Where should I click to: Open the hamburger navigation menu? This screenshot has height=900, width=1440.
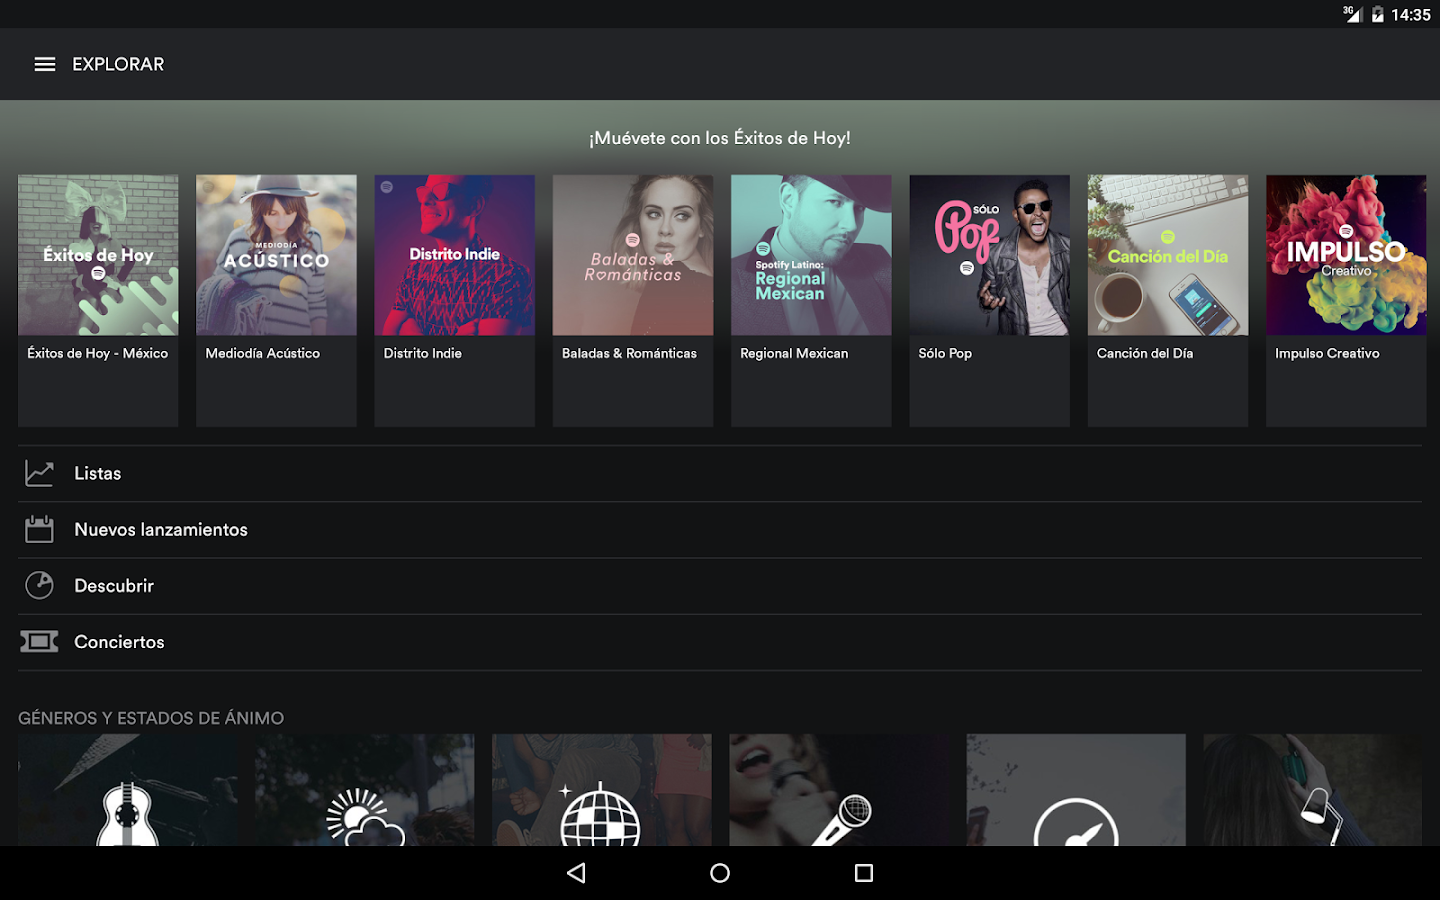coord(45,64)
